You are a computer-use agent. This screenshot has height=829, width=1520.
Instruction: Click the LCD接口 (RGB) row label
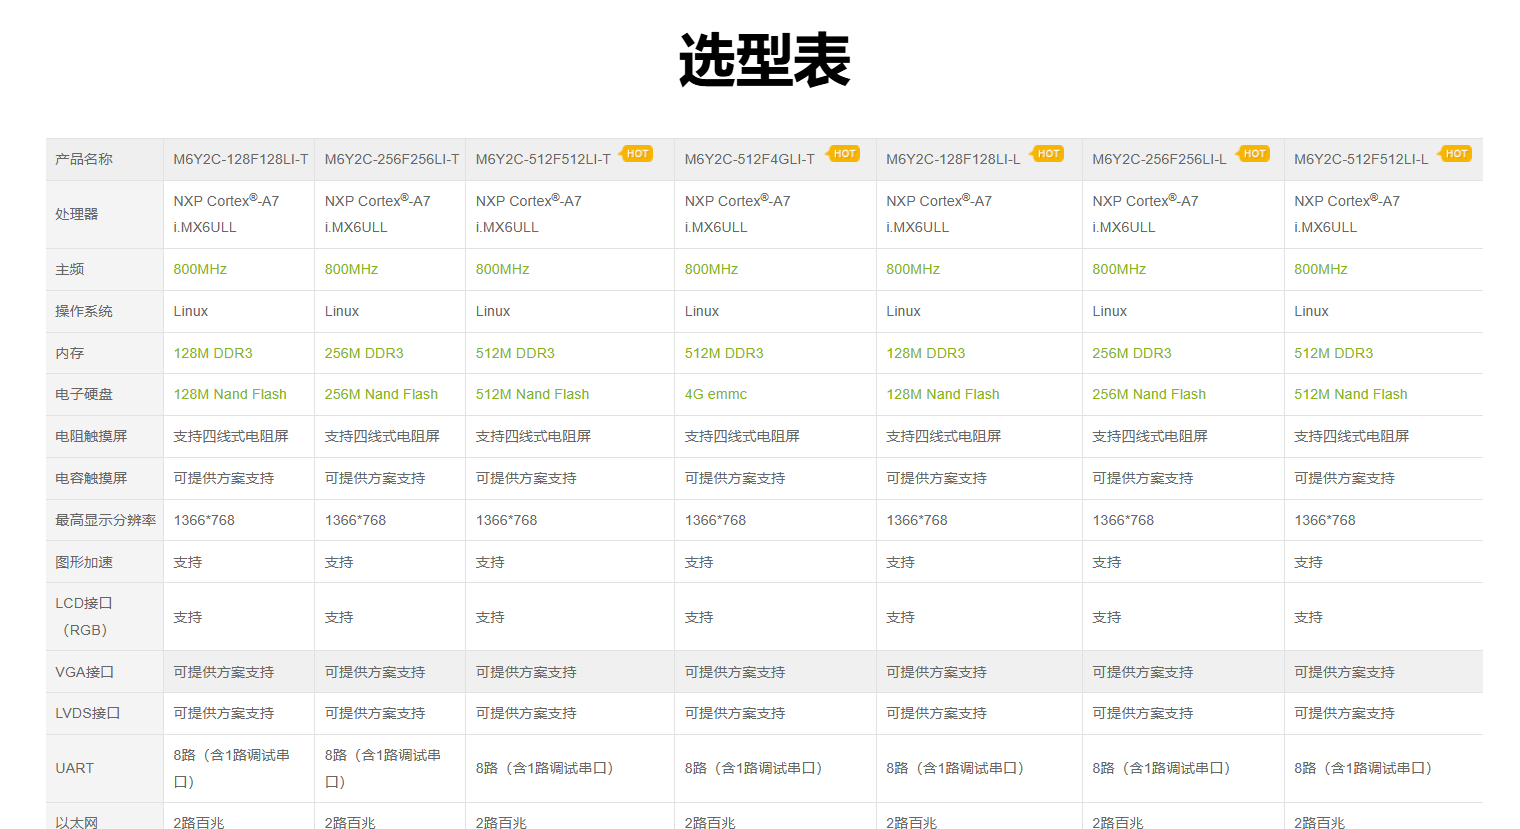pyautogui.click(x=84, y=616)
